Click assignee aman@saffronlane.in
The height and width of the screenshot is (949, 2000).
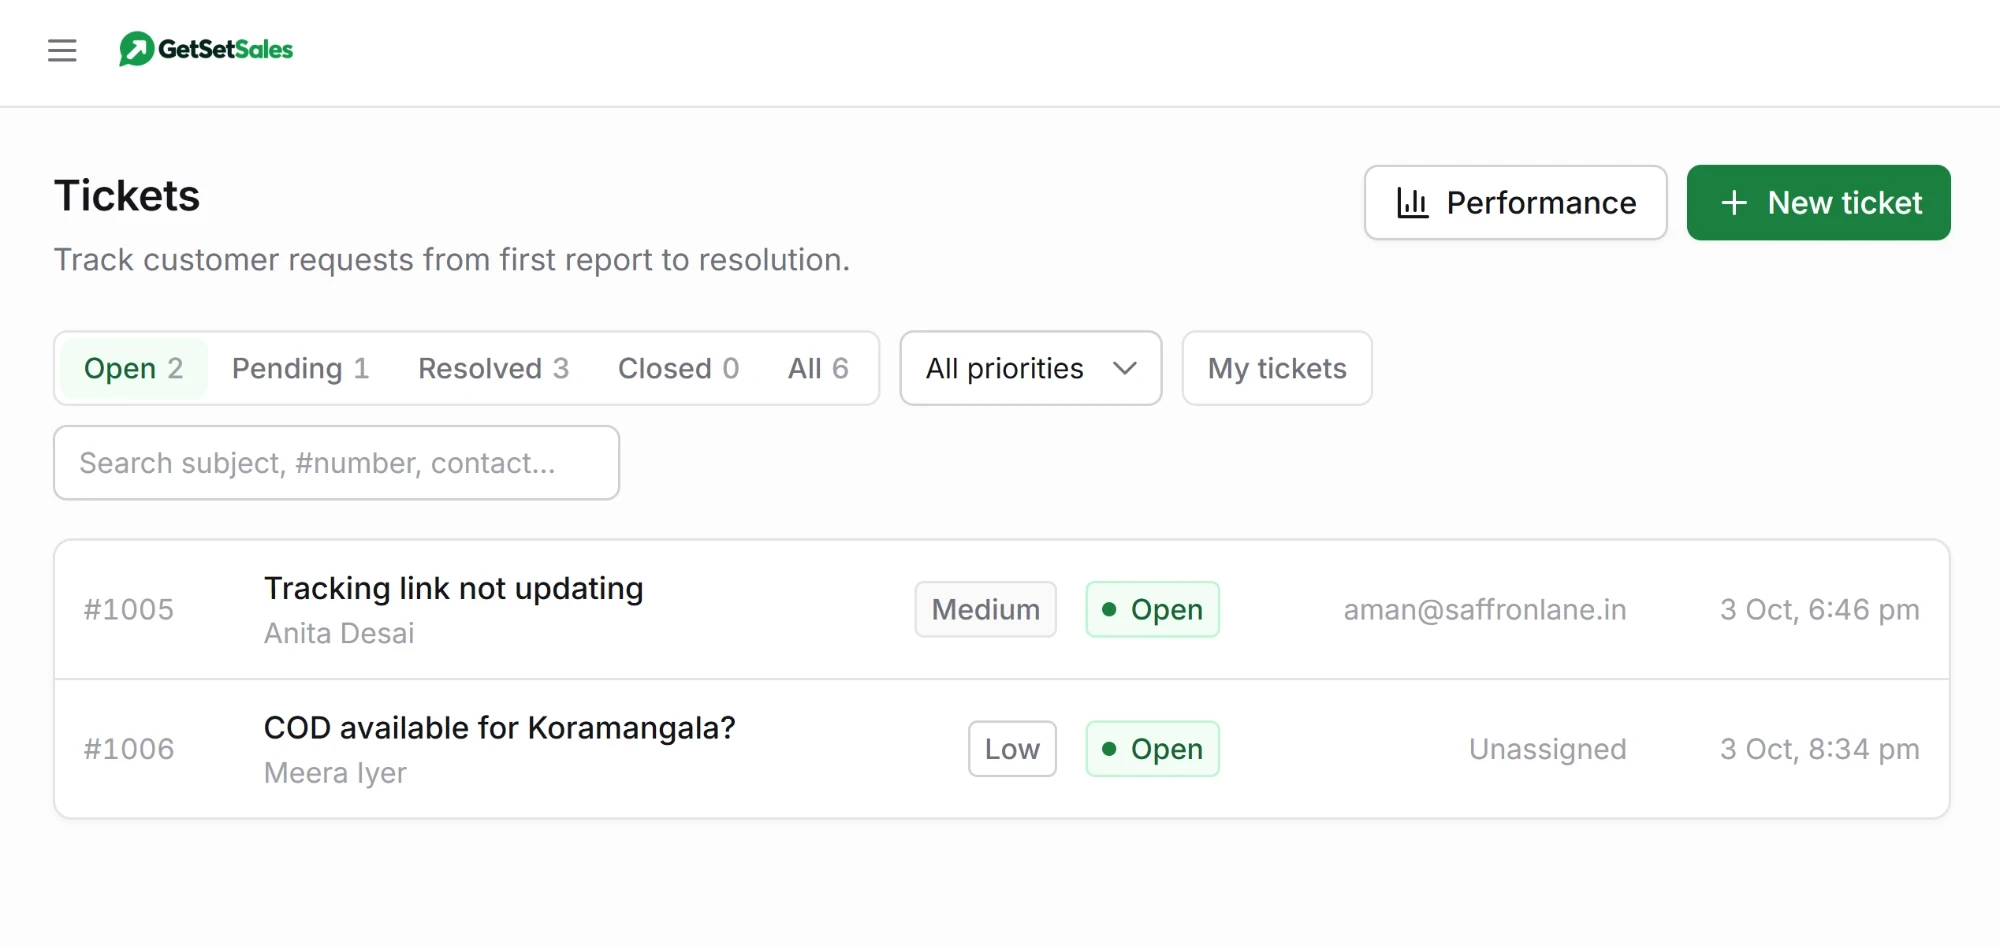coord(1485,610)
